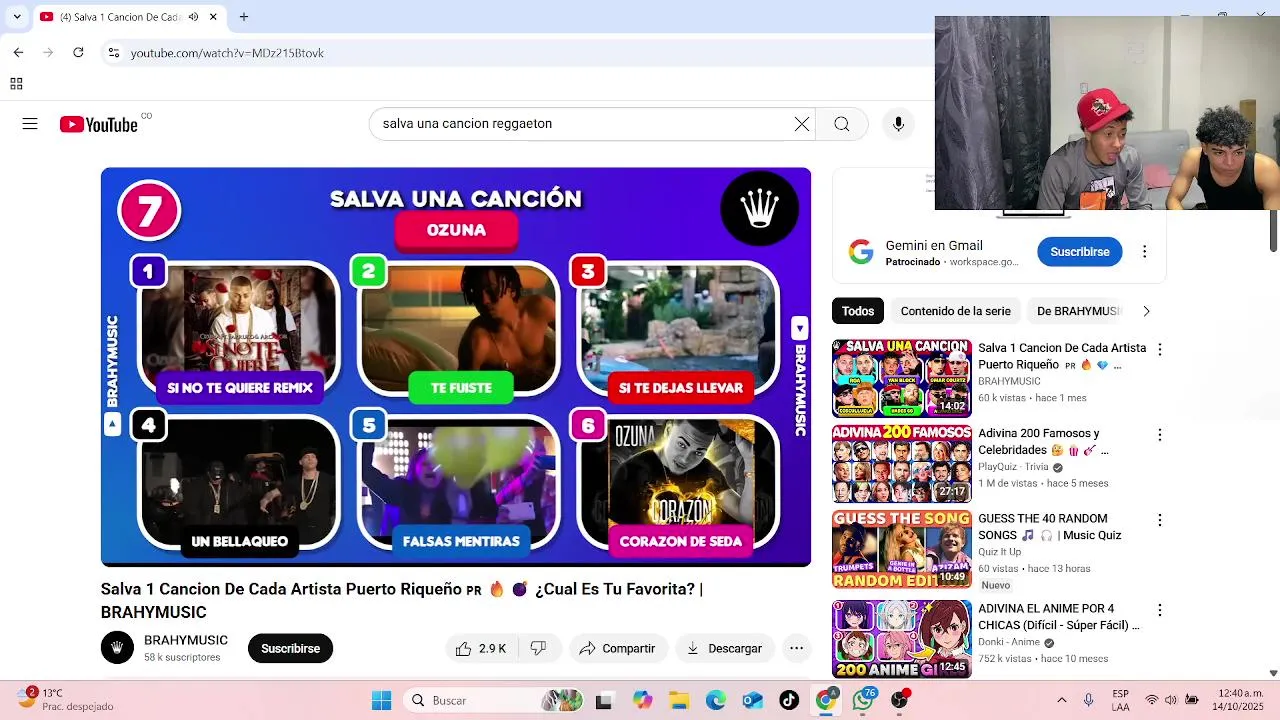Open the date and time flyout
The image size is (1280, 720).
(1236, 700)
